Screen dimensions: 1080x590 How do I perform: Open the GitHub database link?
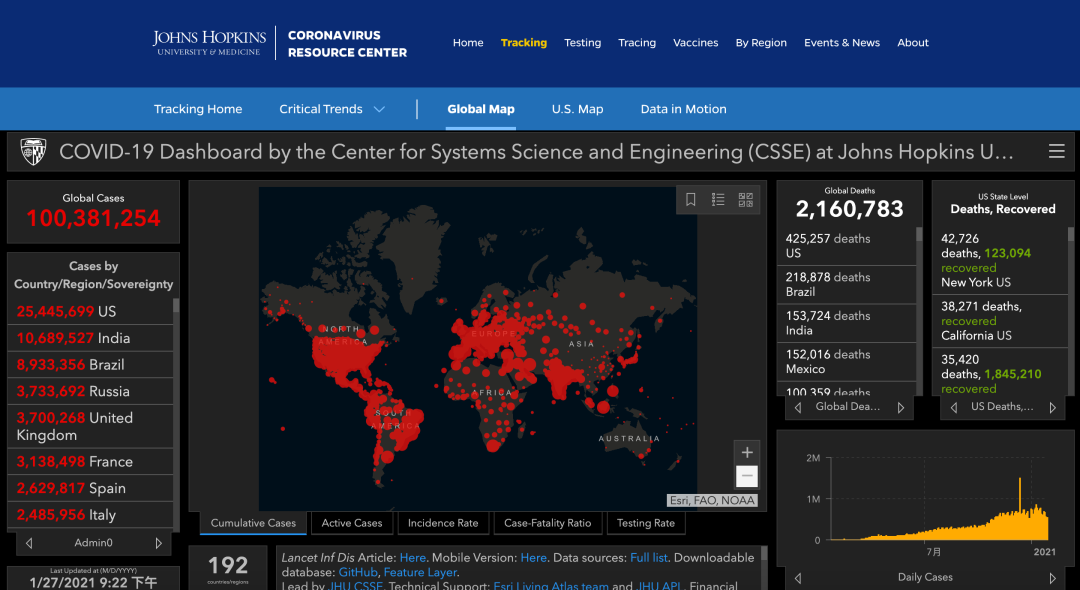(357, 572)
